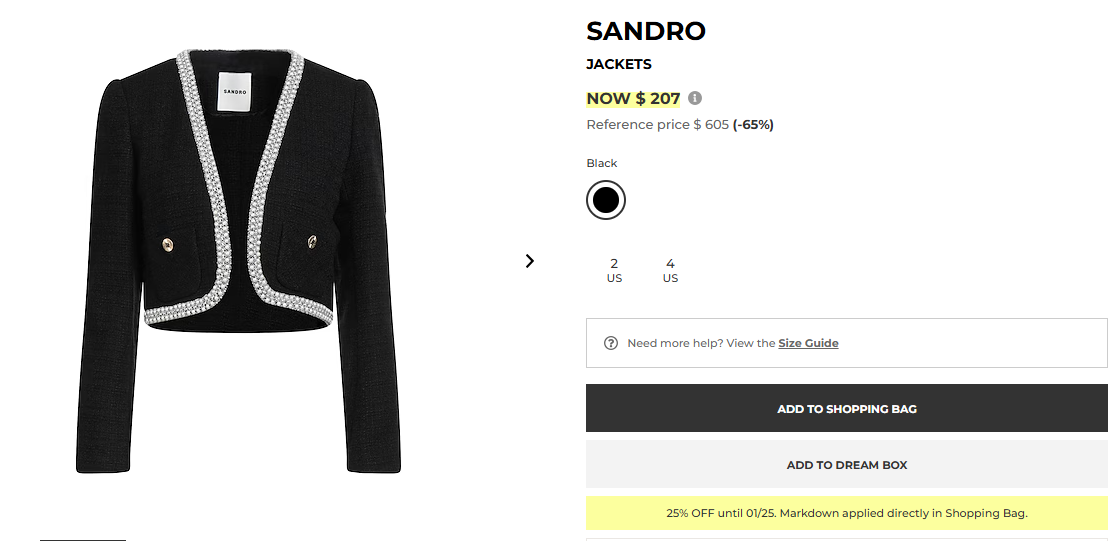Screen dimensions: 1117x541
Task: Click the info icon beside the price
Action: click(695, 98)
